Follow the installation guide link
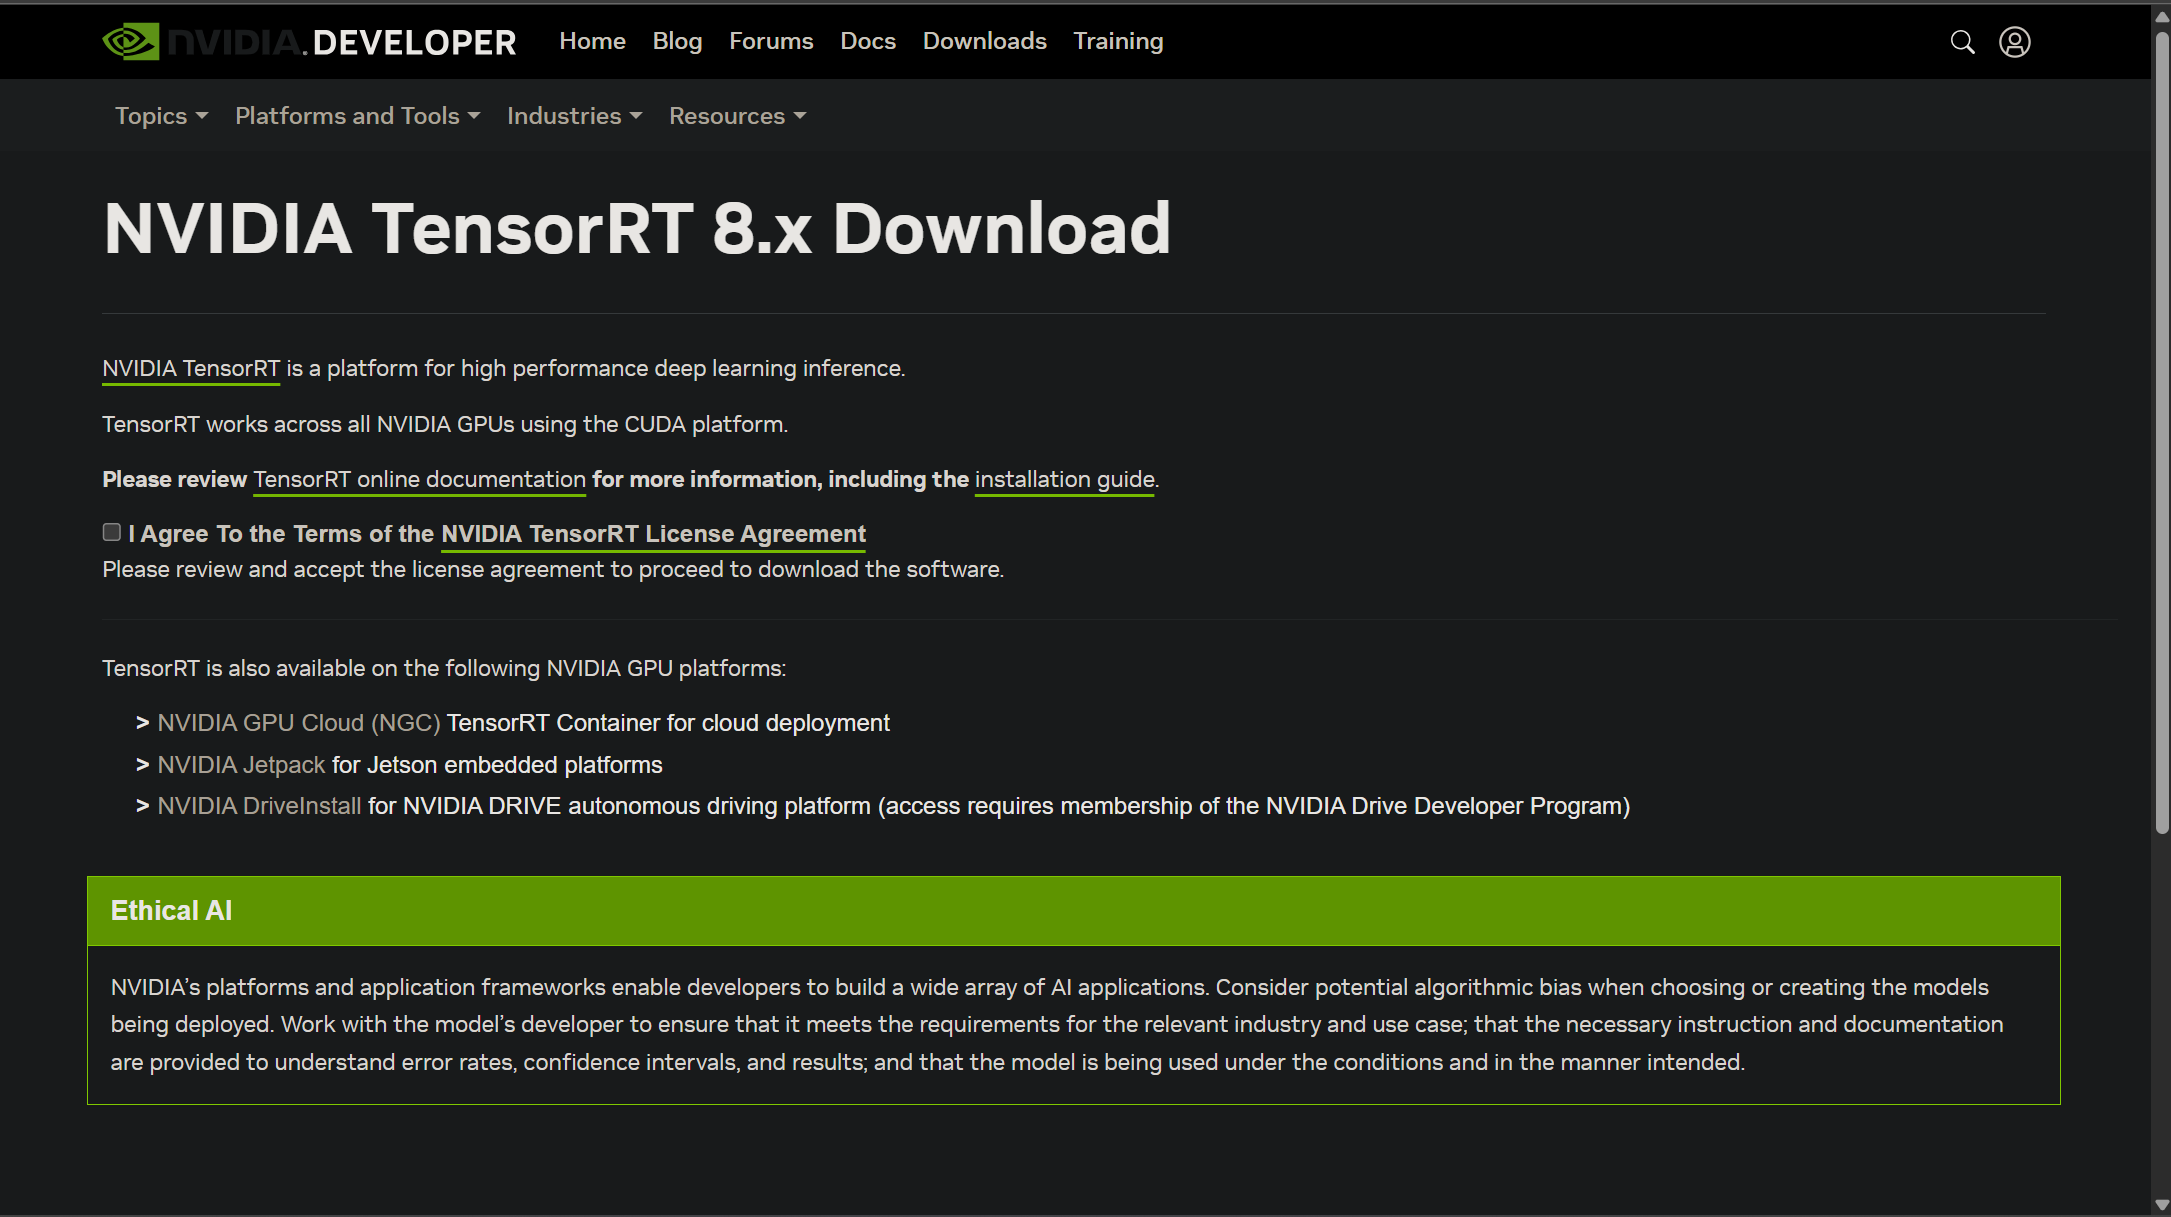2171x1217 pixels. click(x=1064, y=479)
